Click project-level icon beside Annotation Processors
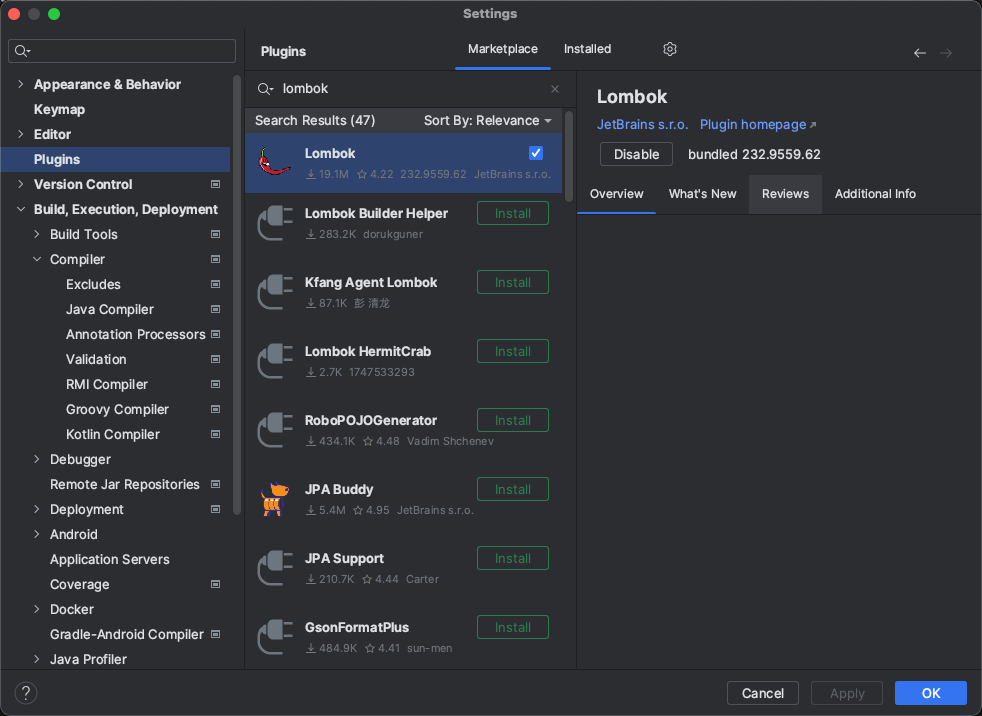Screen dimensions: 982x716 tap(215, 335)
